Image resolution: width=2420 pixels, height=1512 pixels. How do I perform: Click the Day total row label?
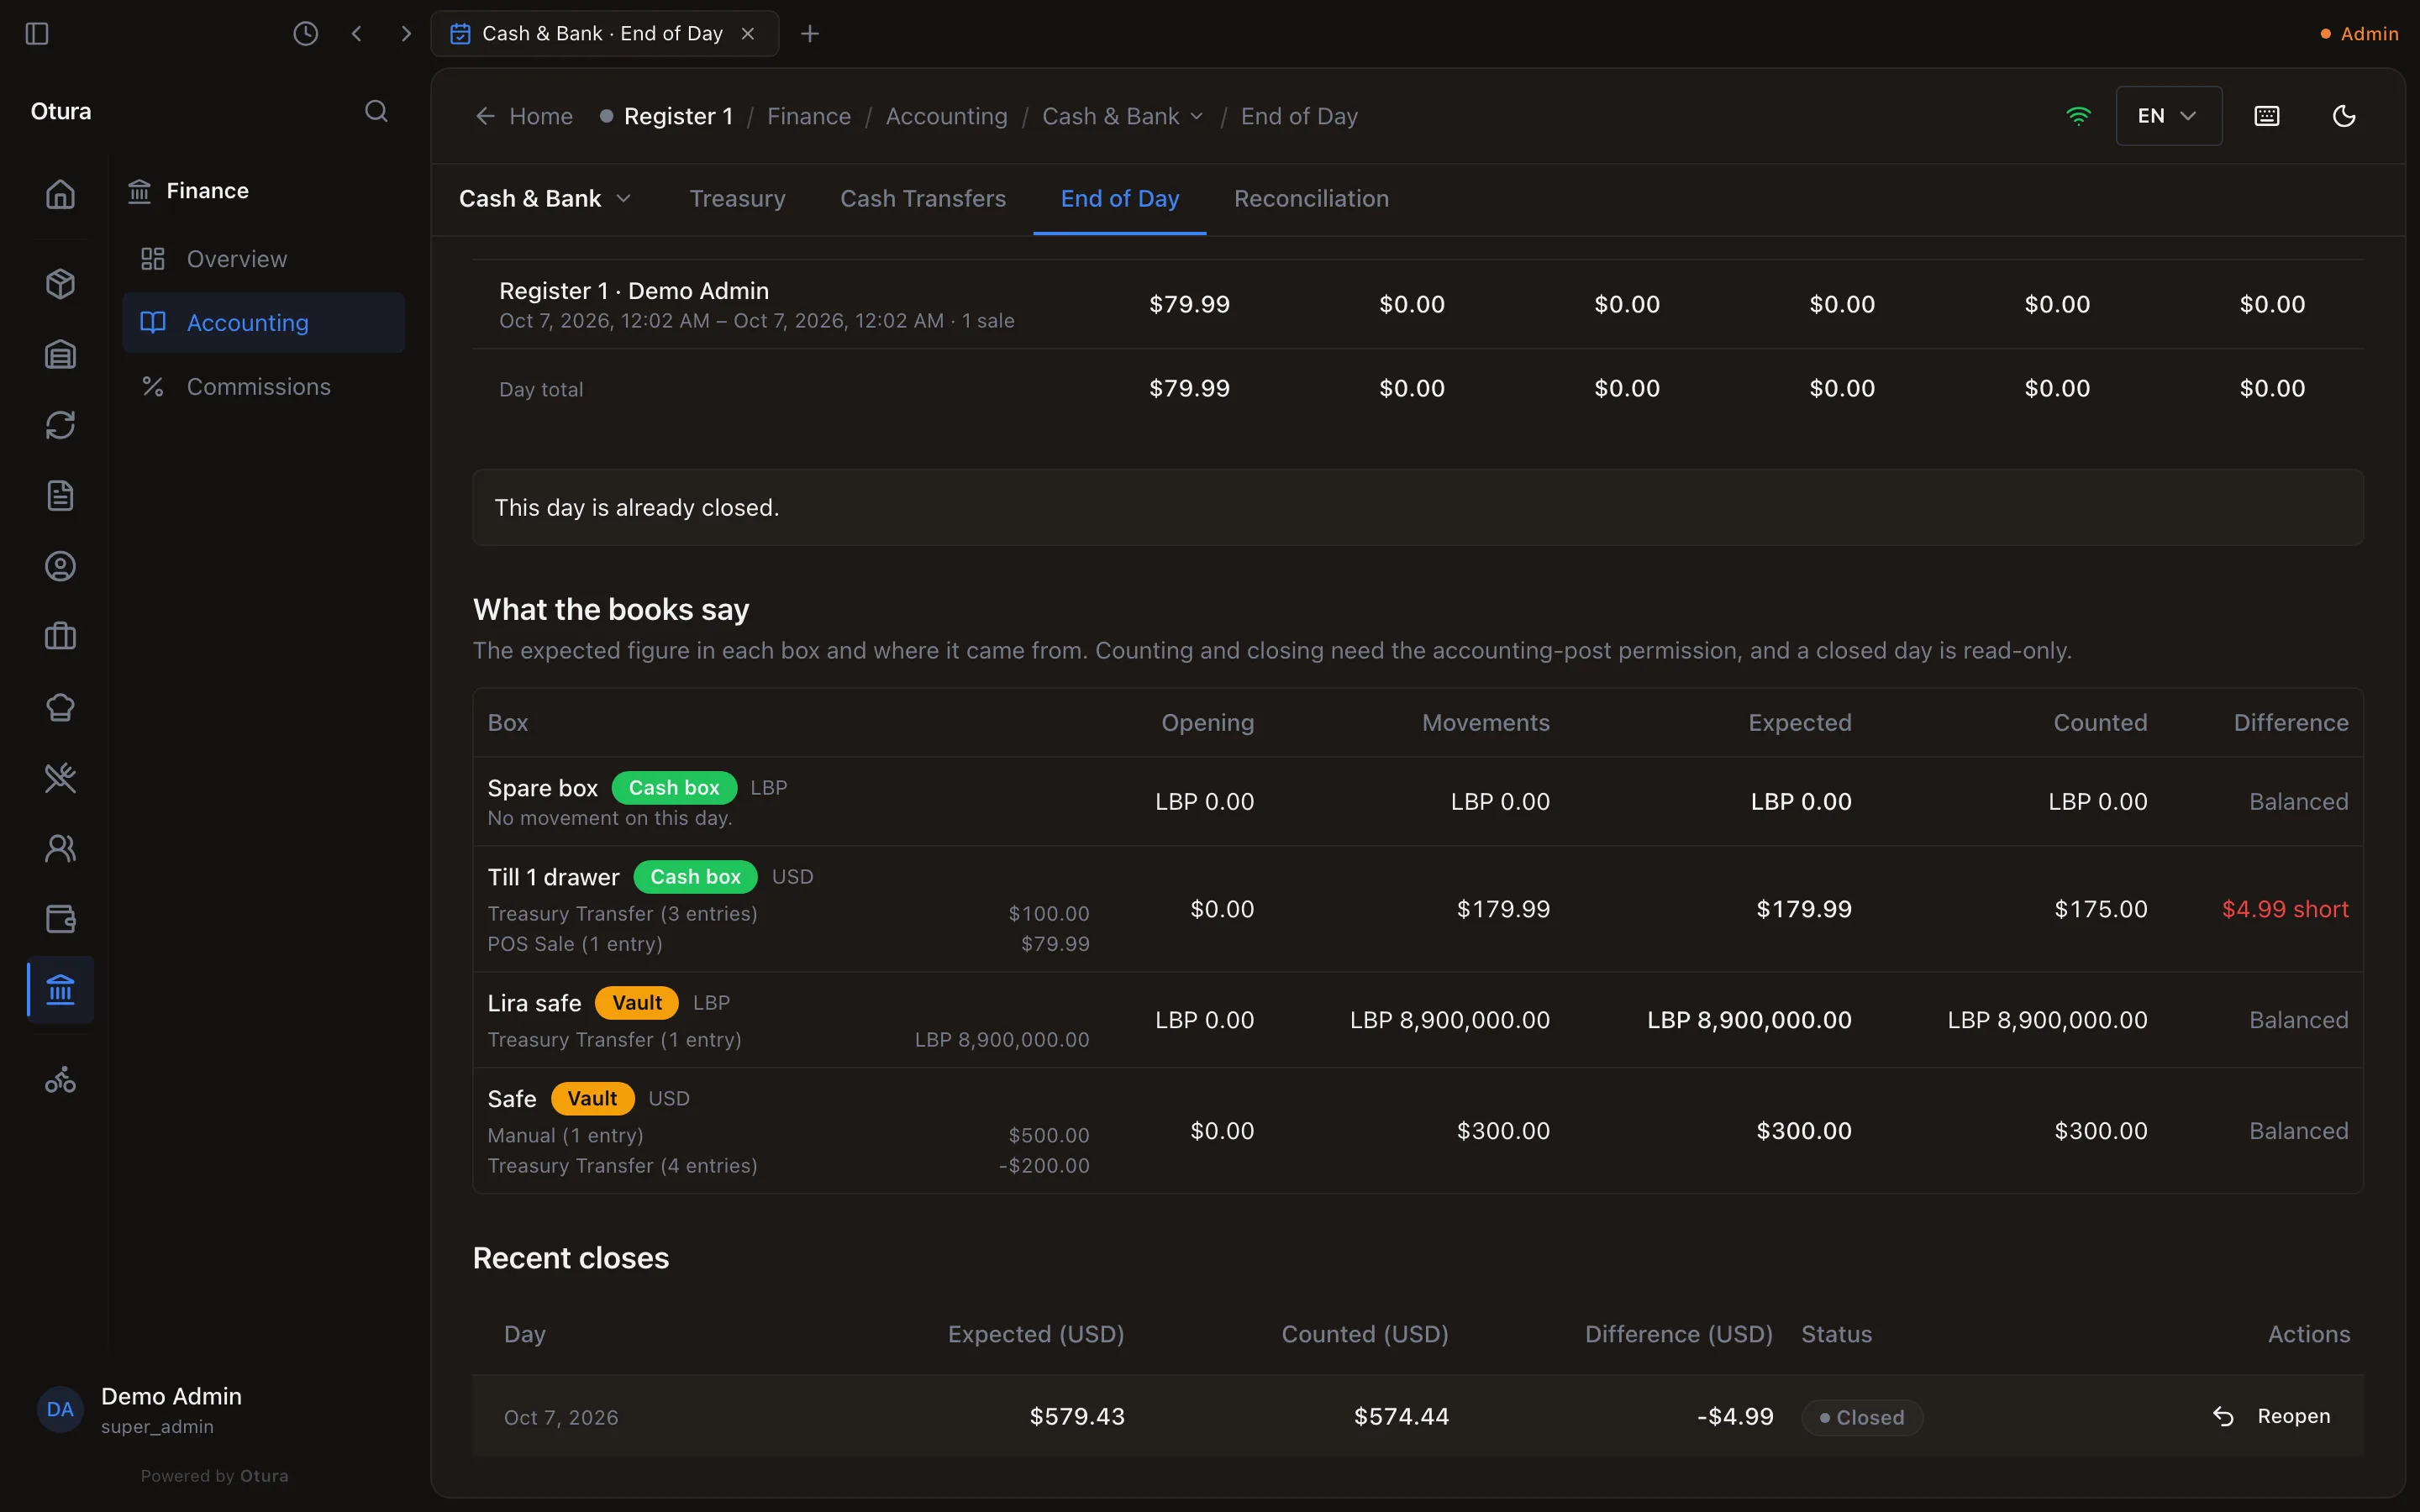pos(541,389)
